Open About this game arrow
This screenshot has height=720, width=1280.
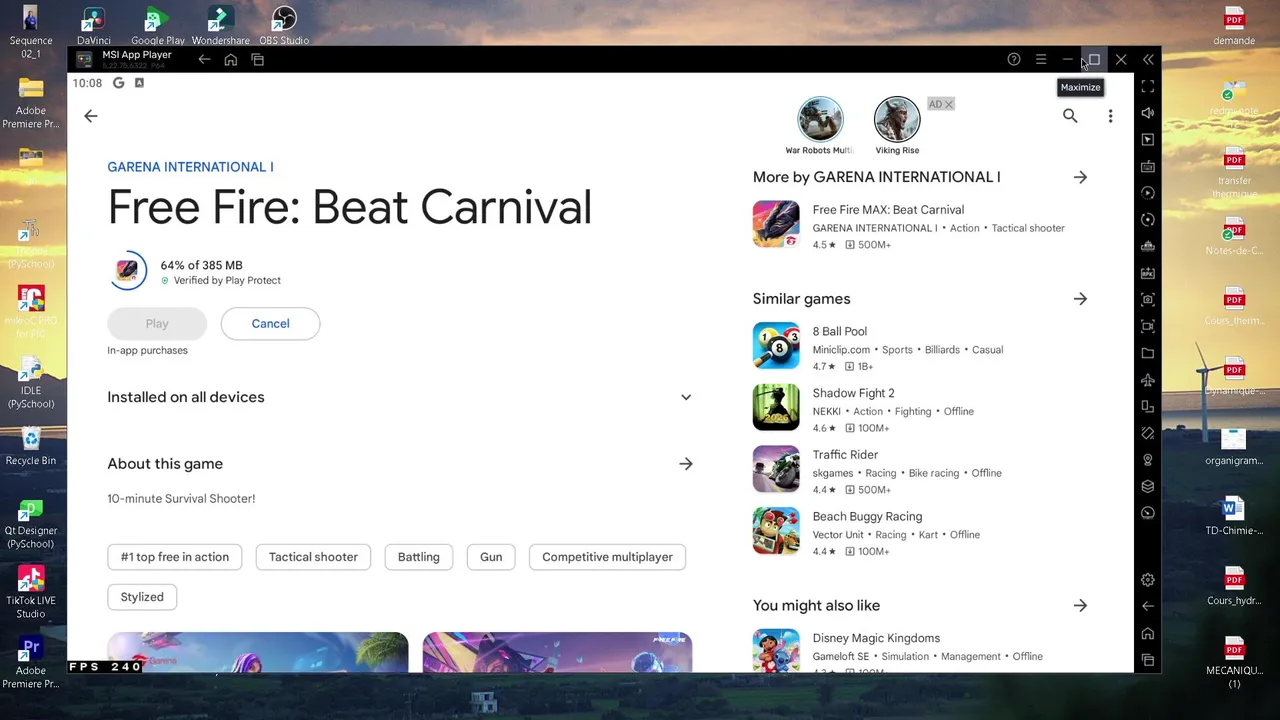pyautogui.click(x=686, y=464)
